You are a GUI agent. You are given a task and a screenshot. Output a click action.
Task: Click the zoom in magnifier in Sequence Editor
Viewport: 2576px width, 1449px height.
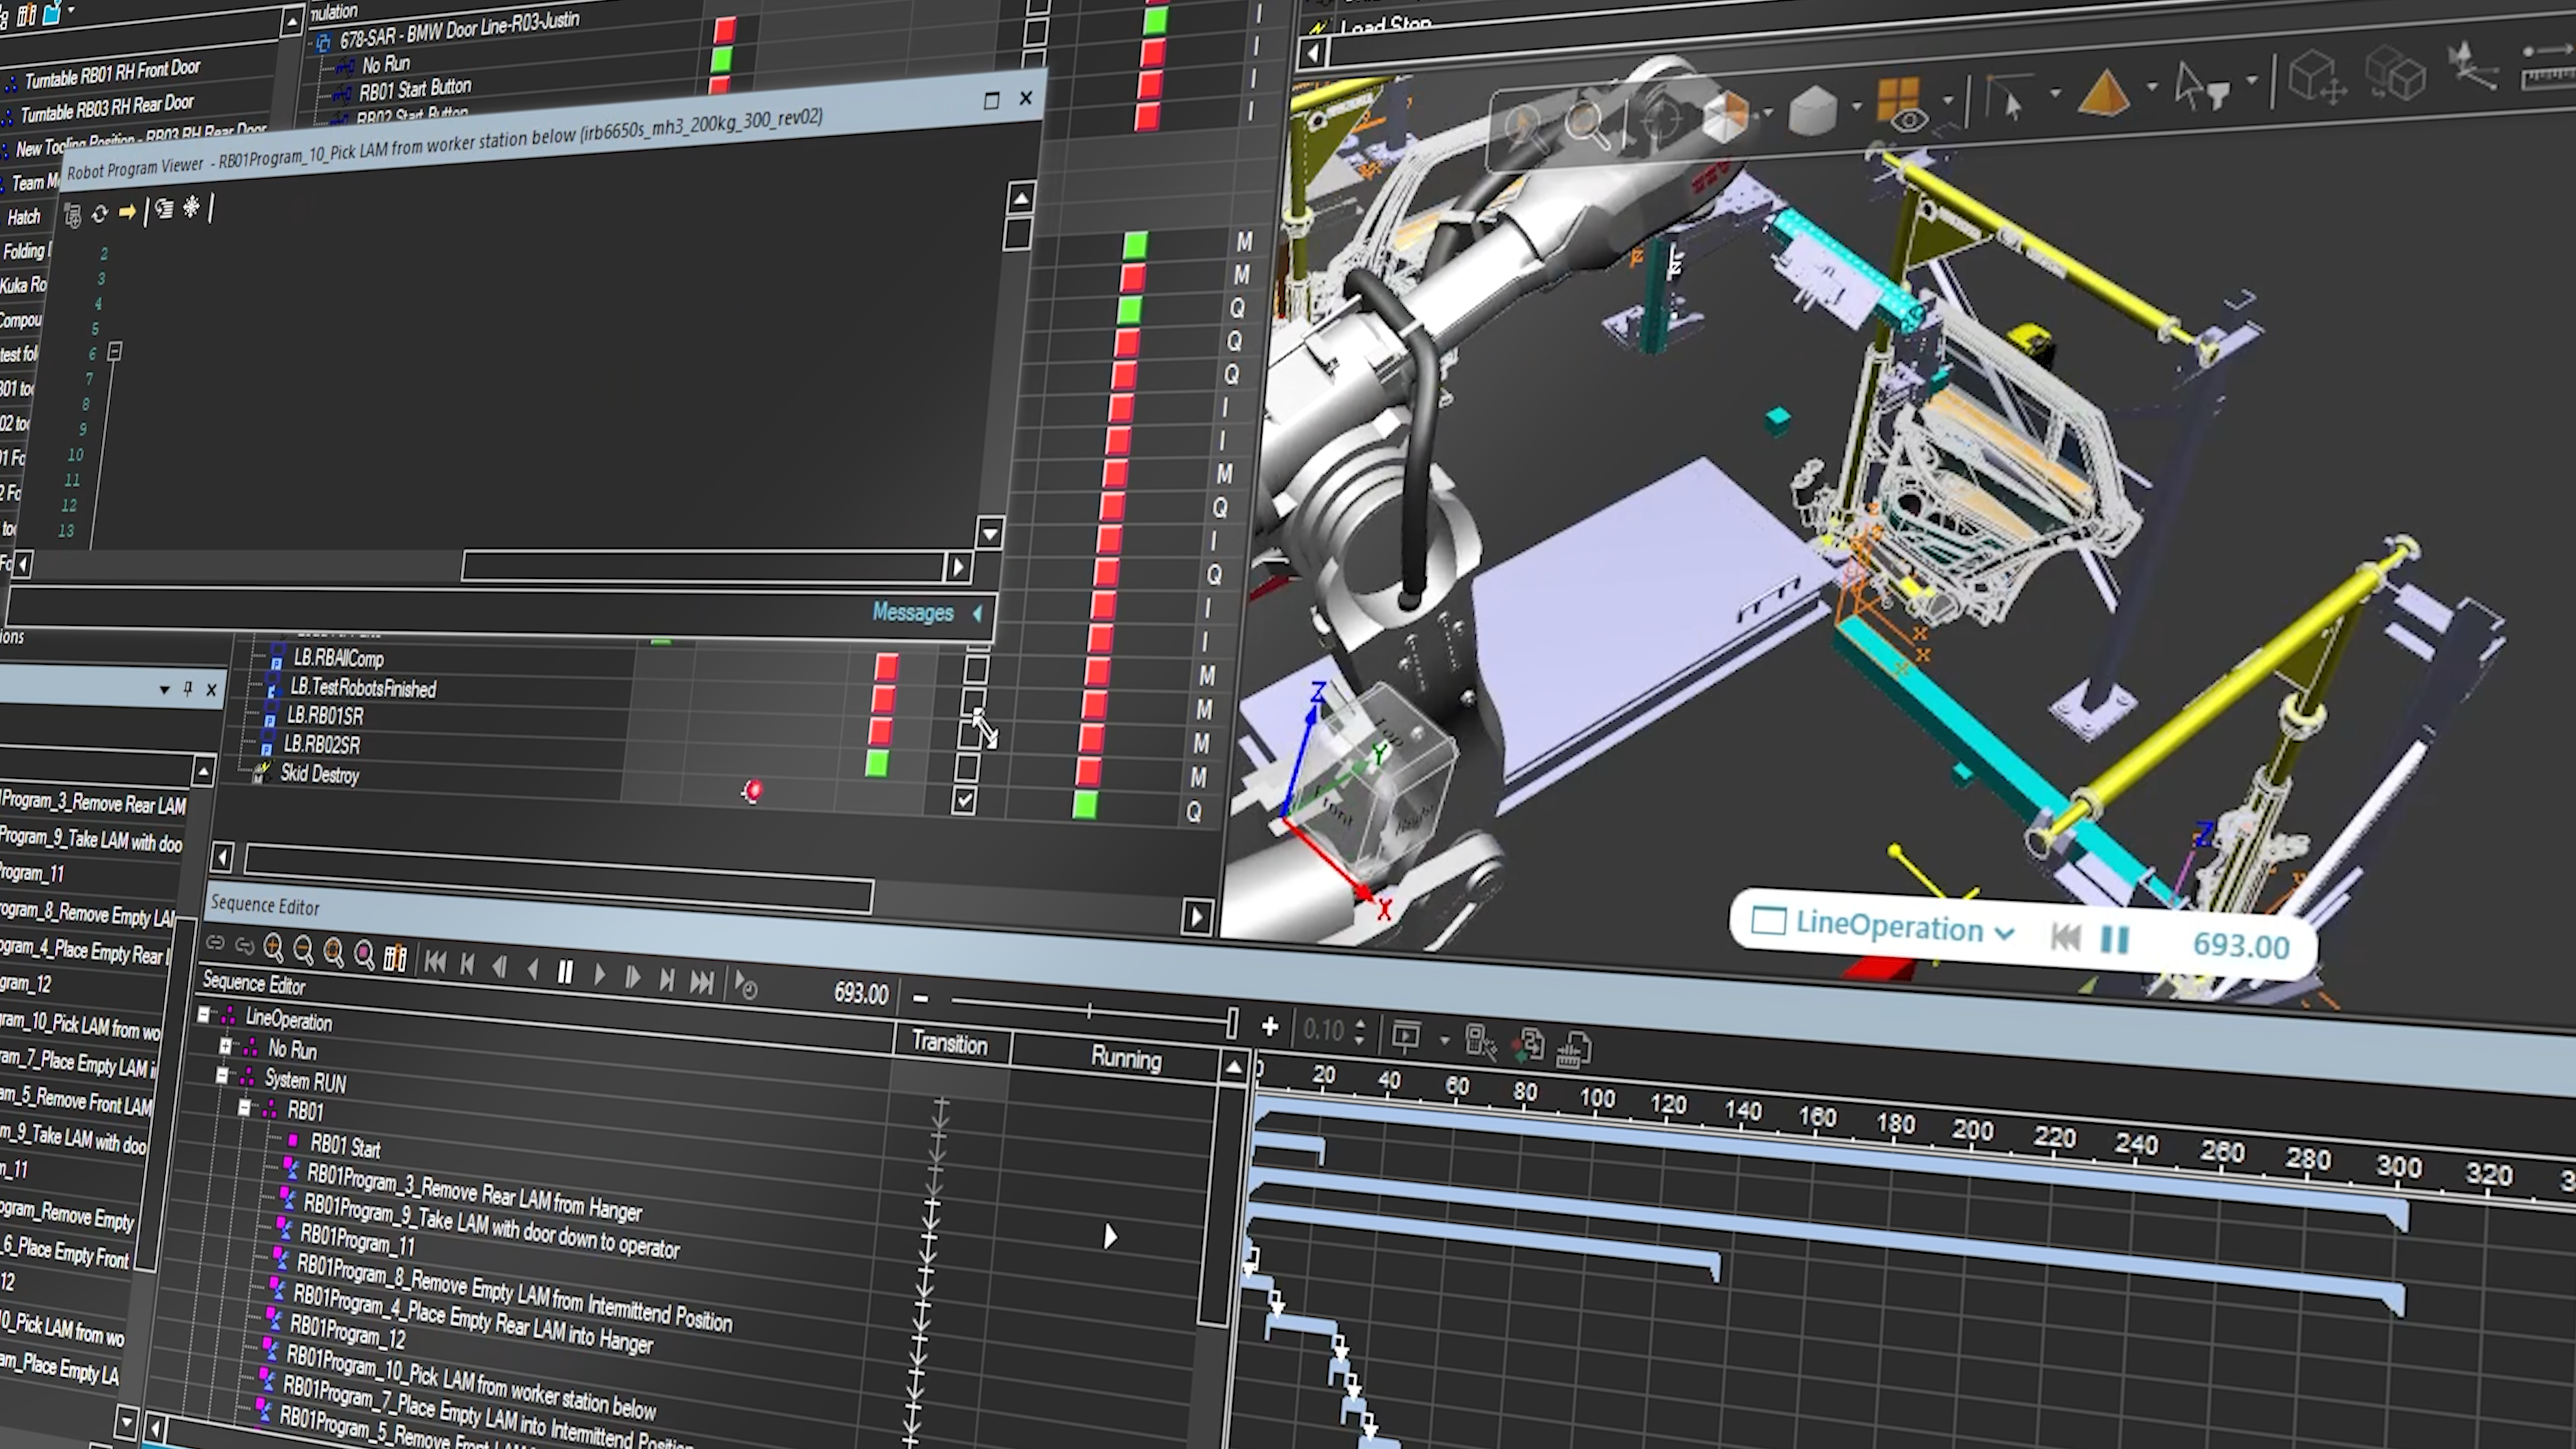pos(273,947)
